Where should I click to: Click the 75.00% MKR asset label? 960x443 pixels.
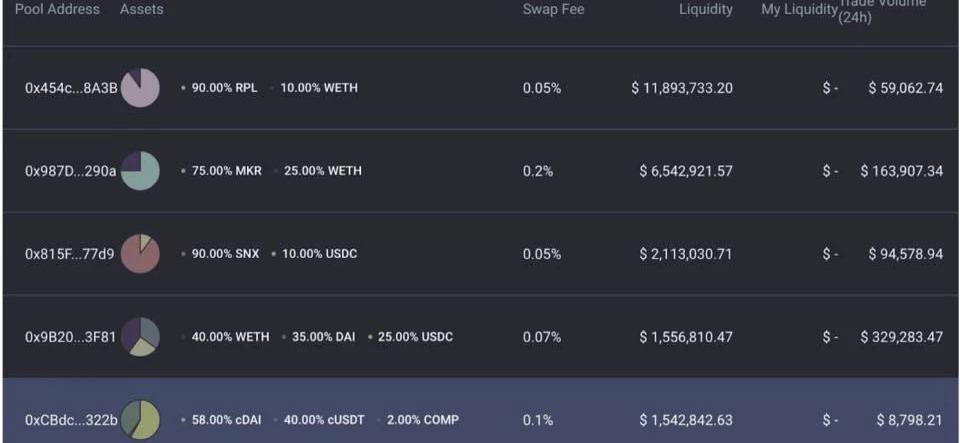tap(226, 171)
